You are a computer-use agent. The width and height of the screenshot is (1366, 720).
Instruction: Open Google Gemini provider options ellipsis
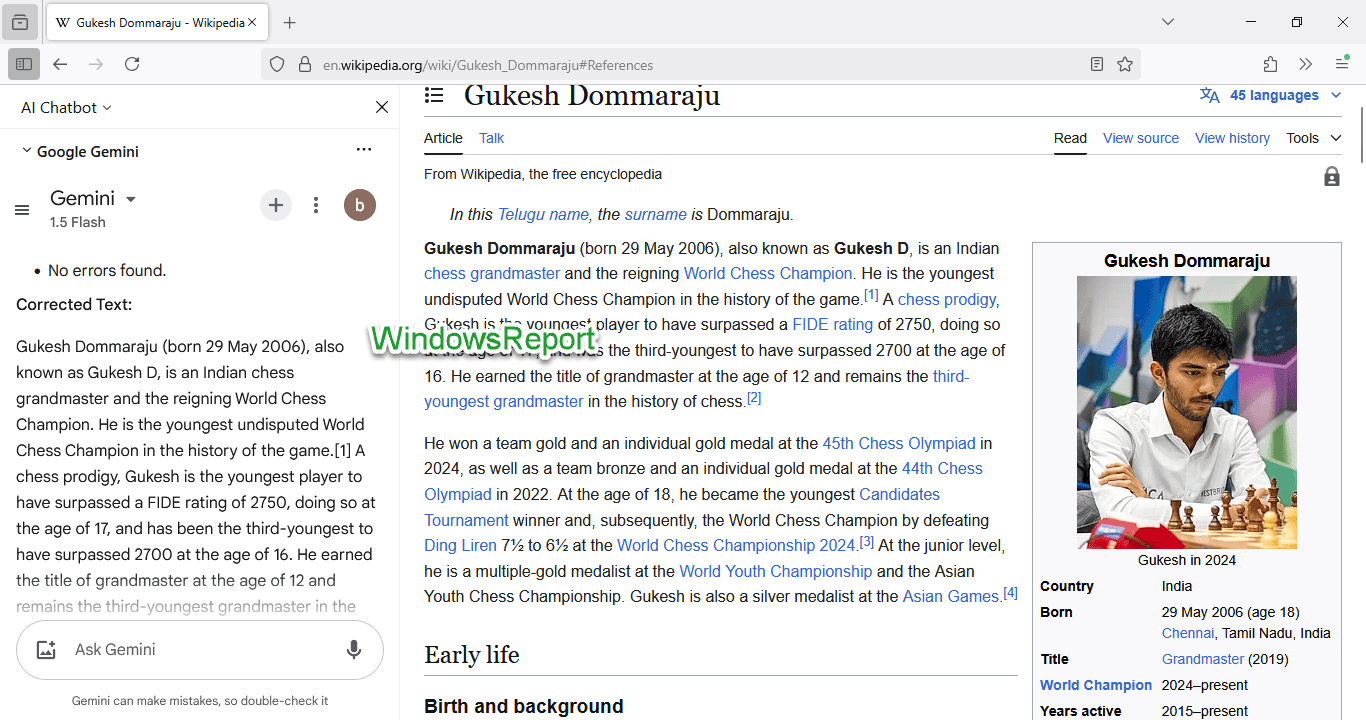(364, 150)
